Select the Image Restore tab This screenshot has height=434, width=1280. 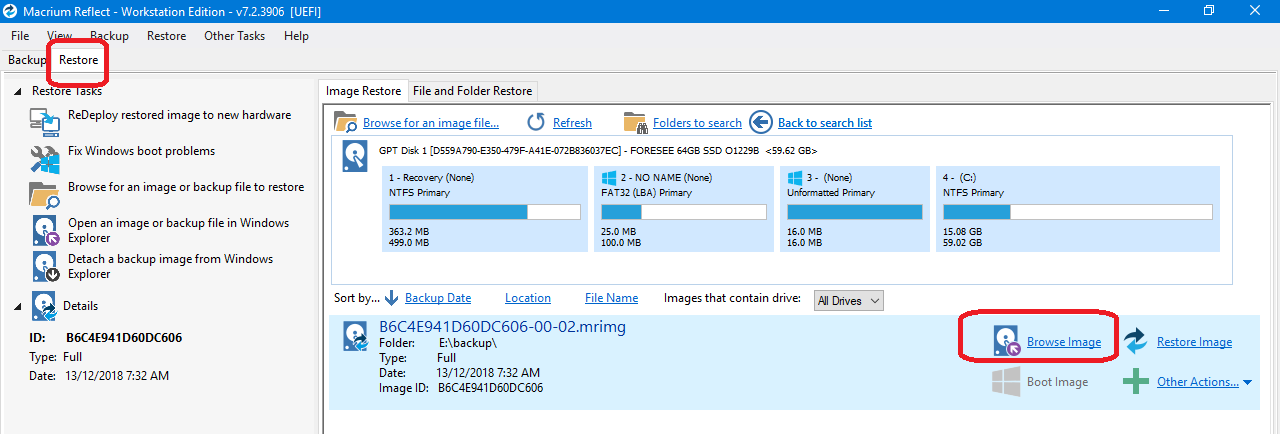coord(363,91)
